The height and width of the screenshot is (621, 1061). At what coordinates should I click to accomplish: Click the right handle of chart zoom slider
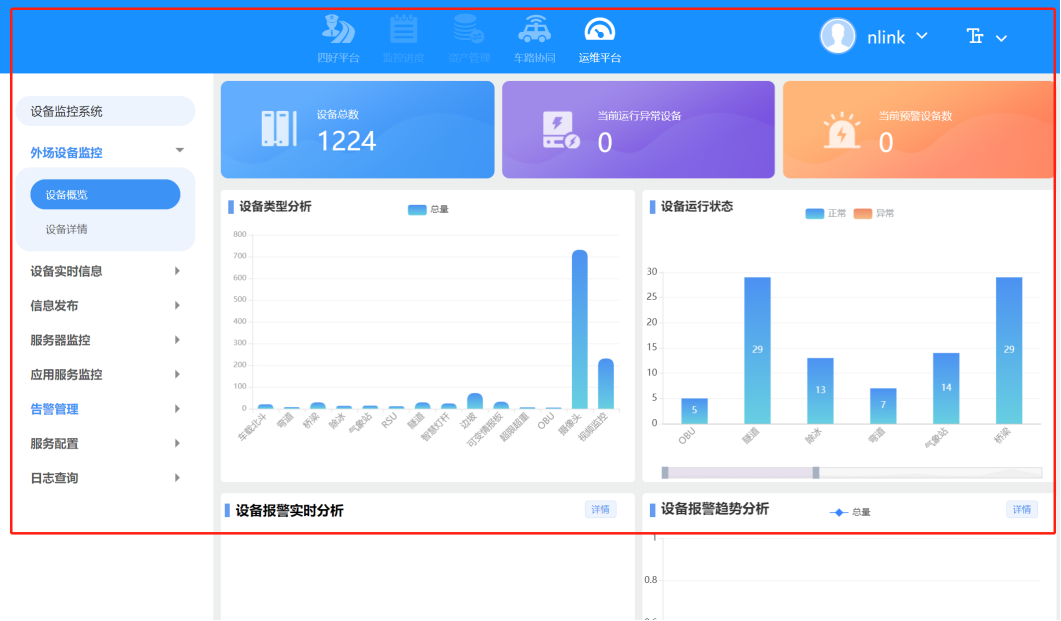coord(816,473)
